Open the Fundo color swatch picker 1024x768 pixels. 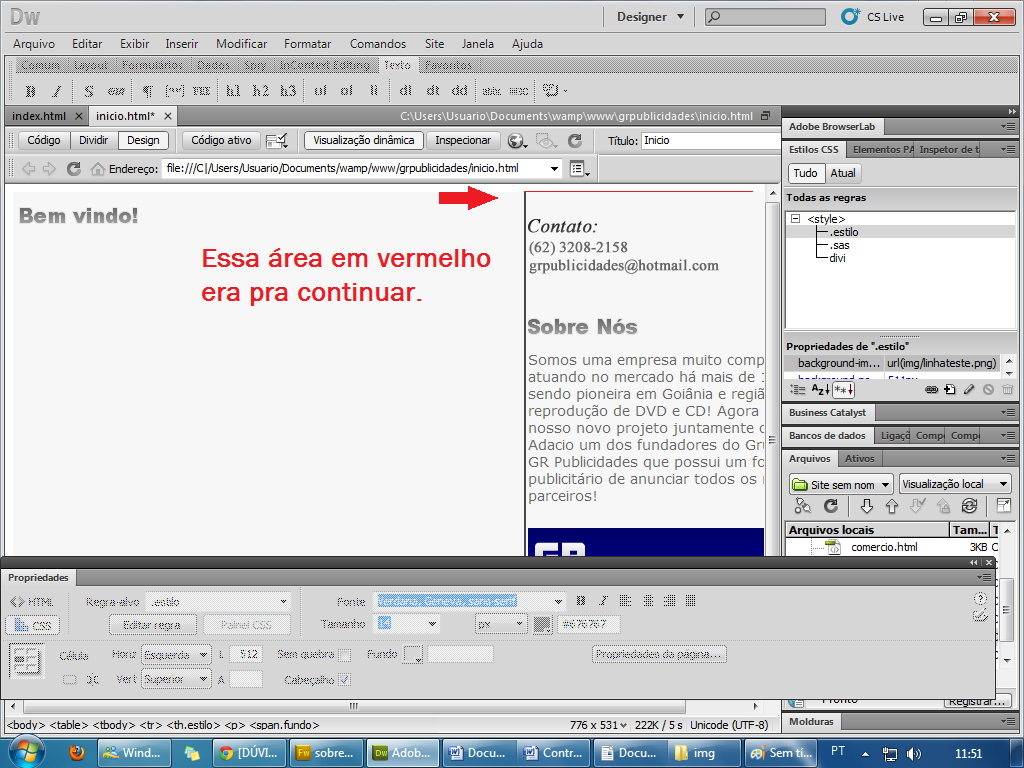point(414,655)
